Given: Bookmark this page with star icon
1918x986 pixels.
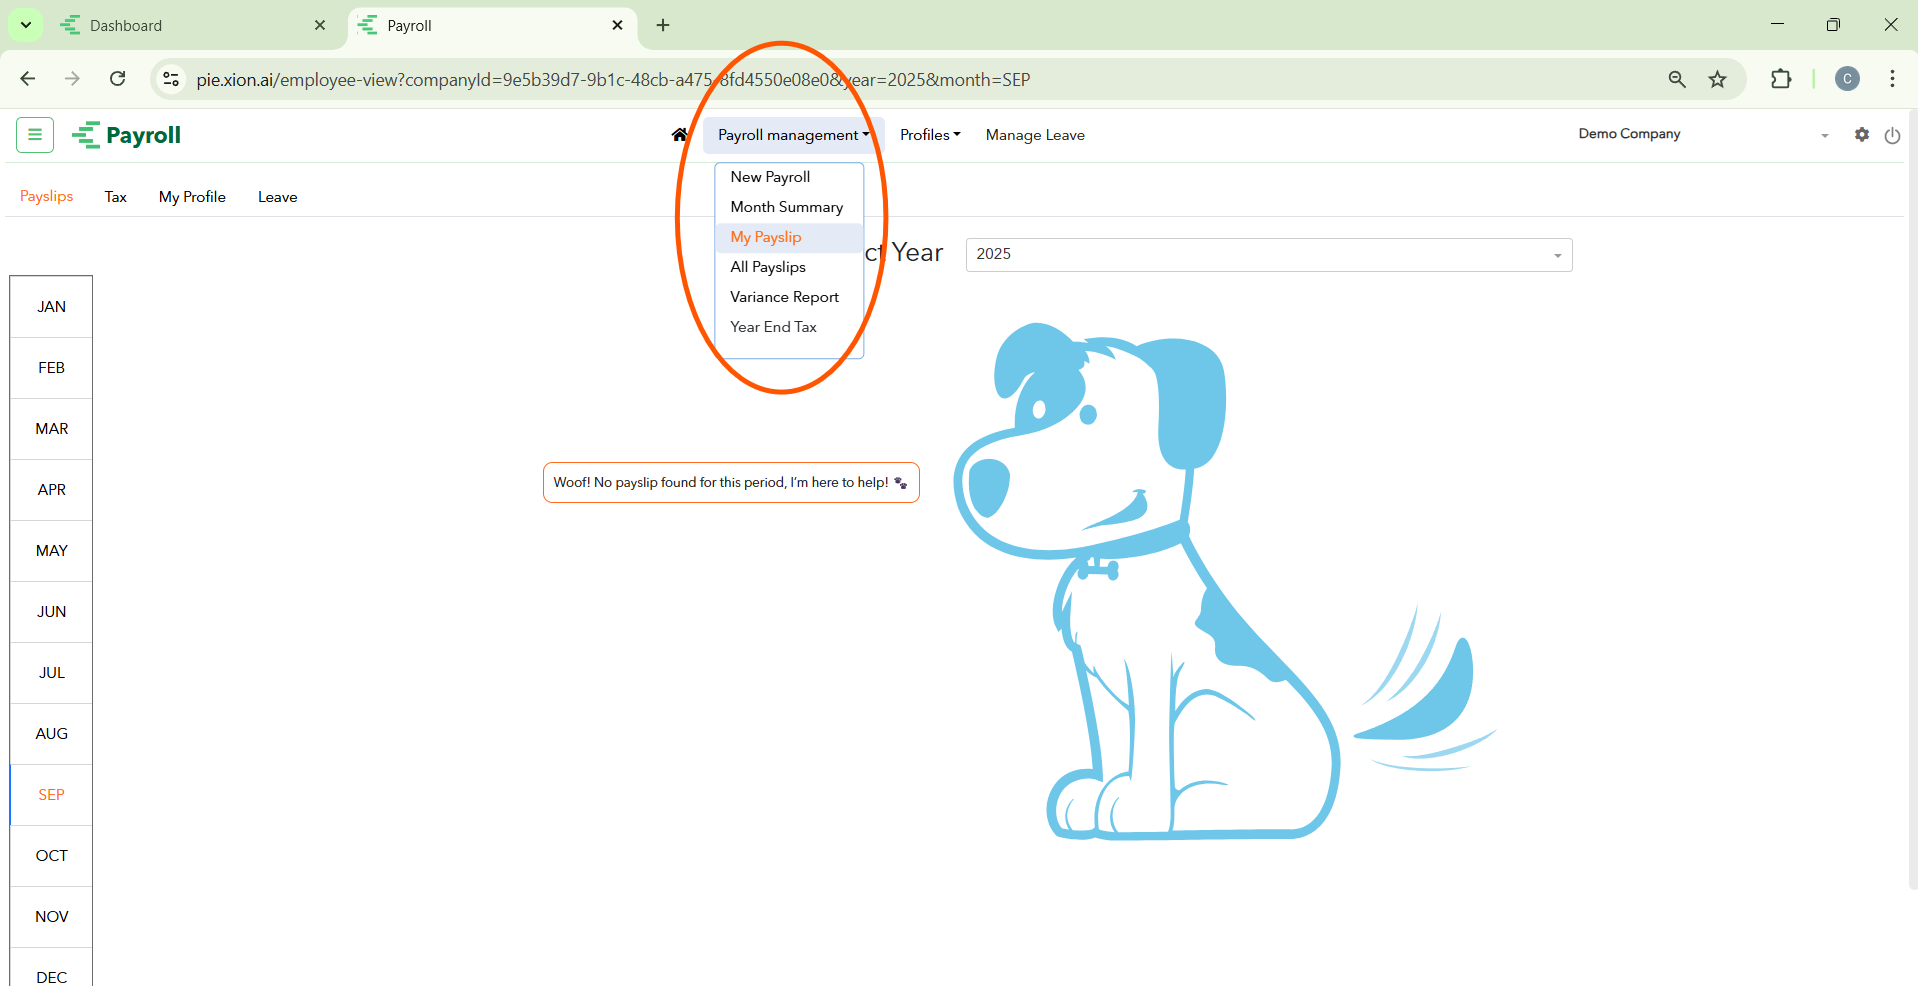Looking at the screenshot, I should tap(1717, 79).
